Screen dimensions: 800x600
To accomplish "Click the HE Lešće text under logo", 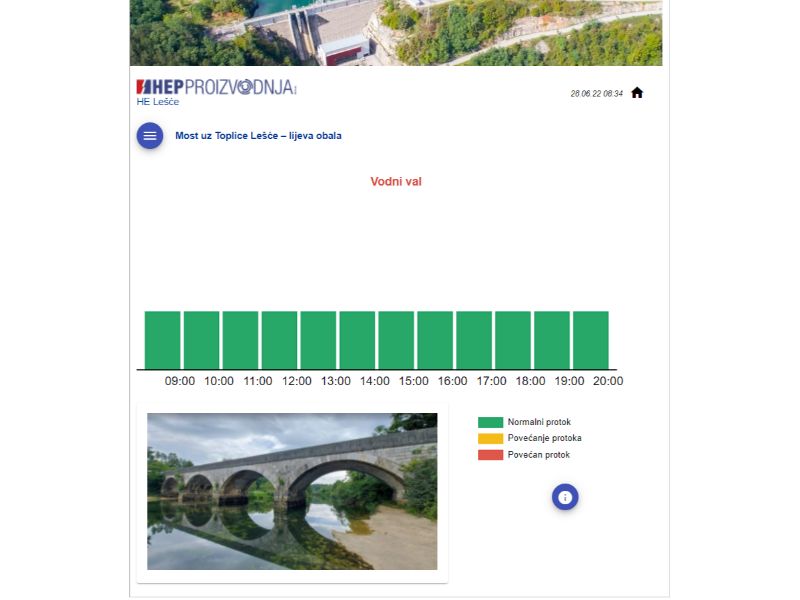I will (x=158, y=102).
